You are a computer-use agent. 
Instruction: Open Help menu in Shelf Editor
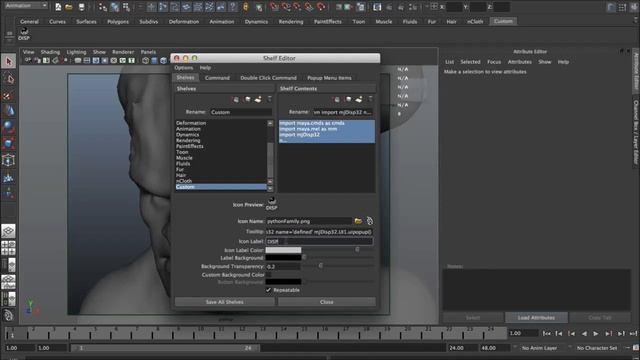click(205, 68)
